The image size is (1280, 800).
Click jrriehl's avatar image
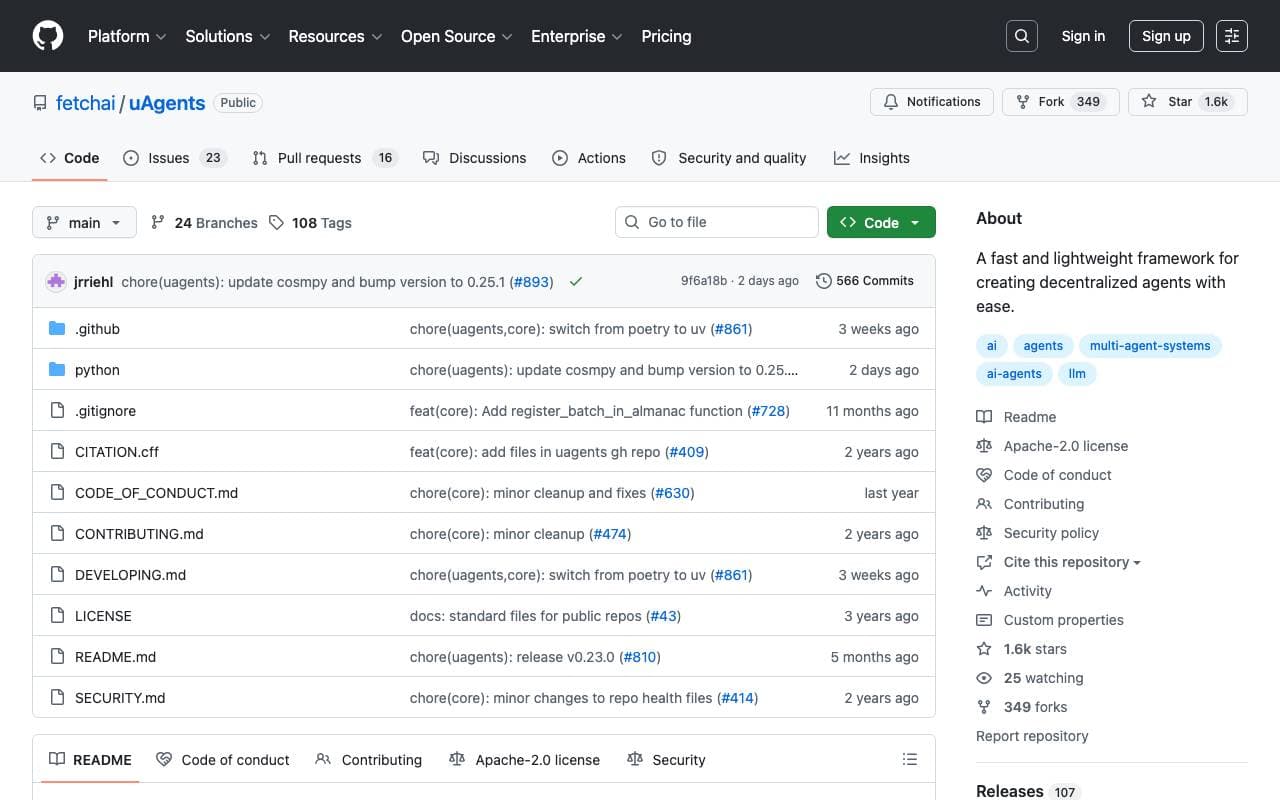point(56,282)
